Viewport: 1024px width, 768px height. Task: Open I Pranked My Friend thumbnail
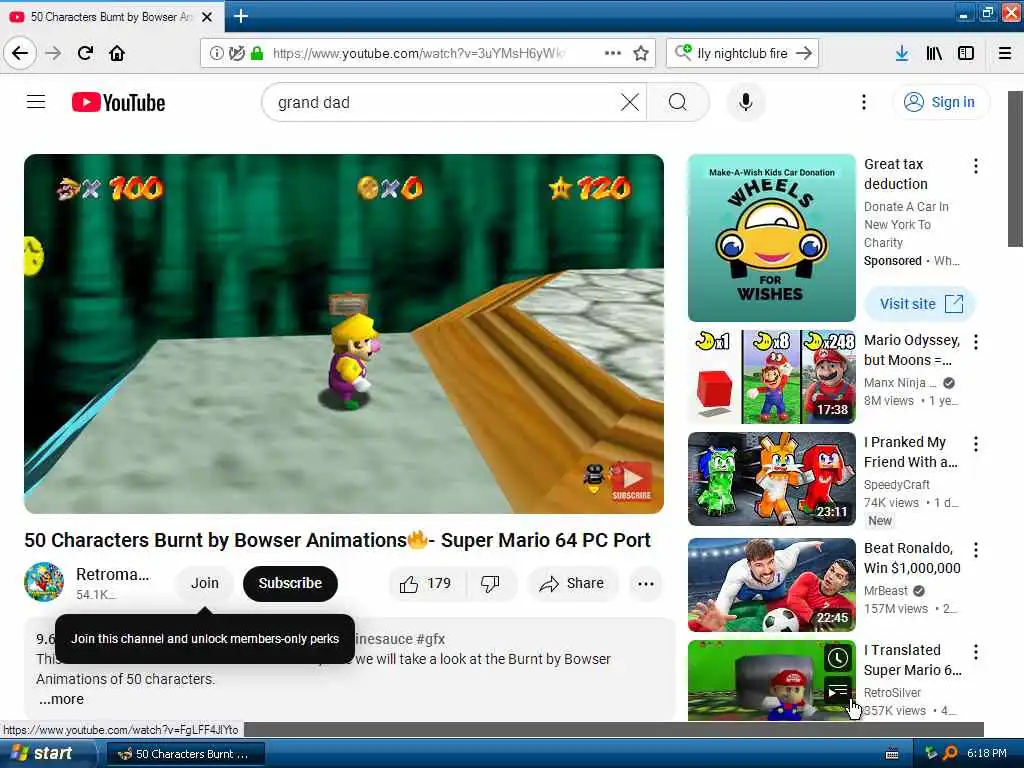coord(771,479)
